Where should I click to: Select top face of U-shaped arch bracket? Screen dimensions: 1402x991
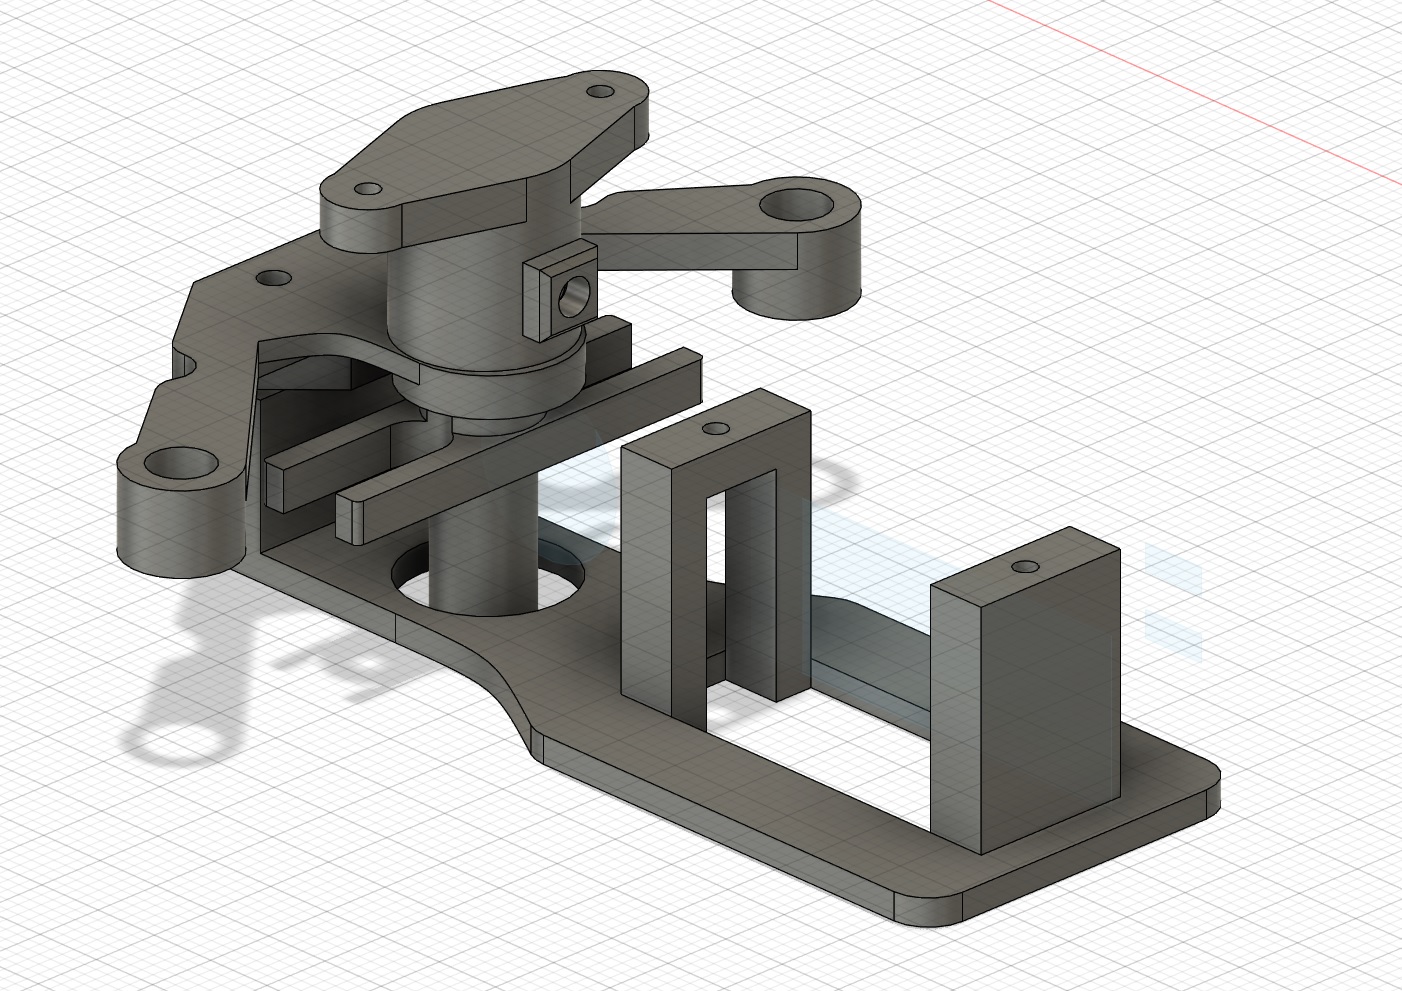716,430
